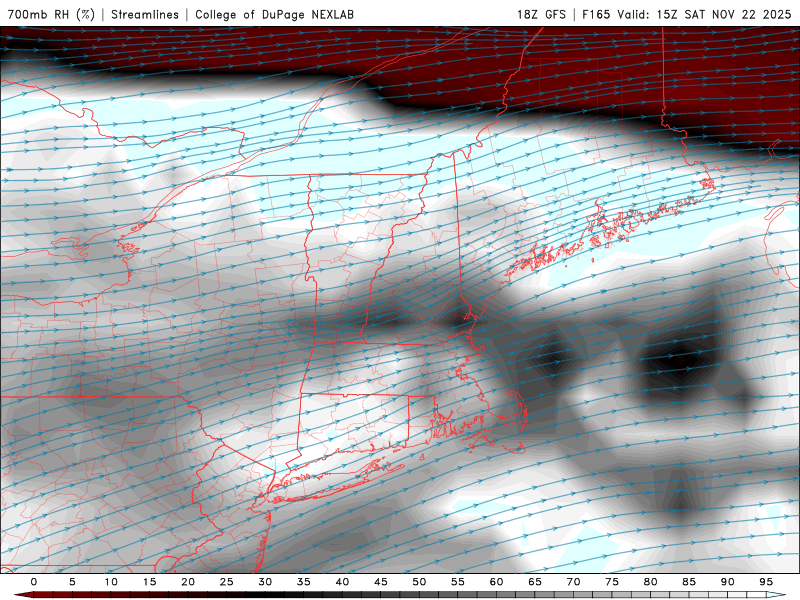The image size is (800, 600).
Task: Click the "F165 Valid: 15Z SAT NOV 22 2025" text
Action: 687,14
